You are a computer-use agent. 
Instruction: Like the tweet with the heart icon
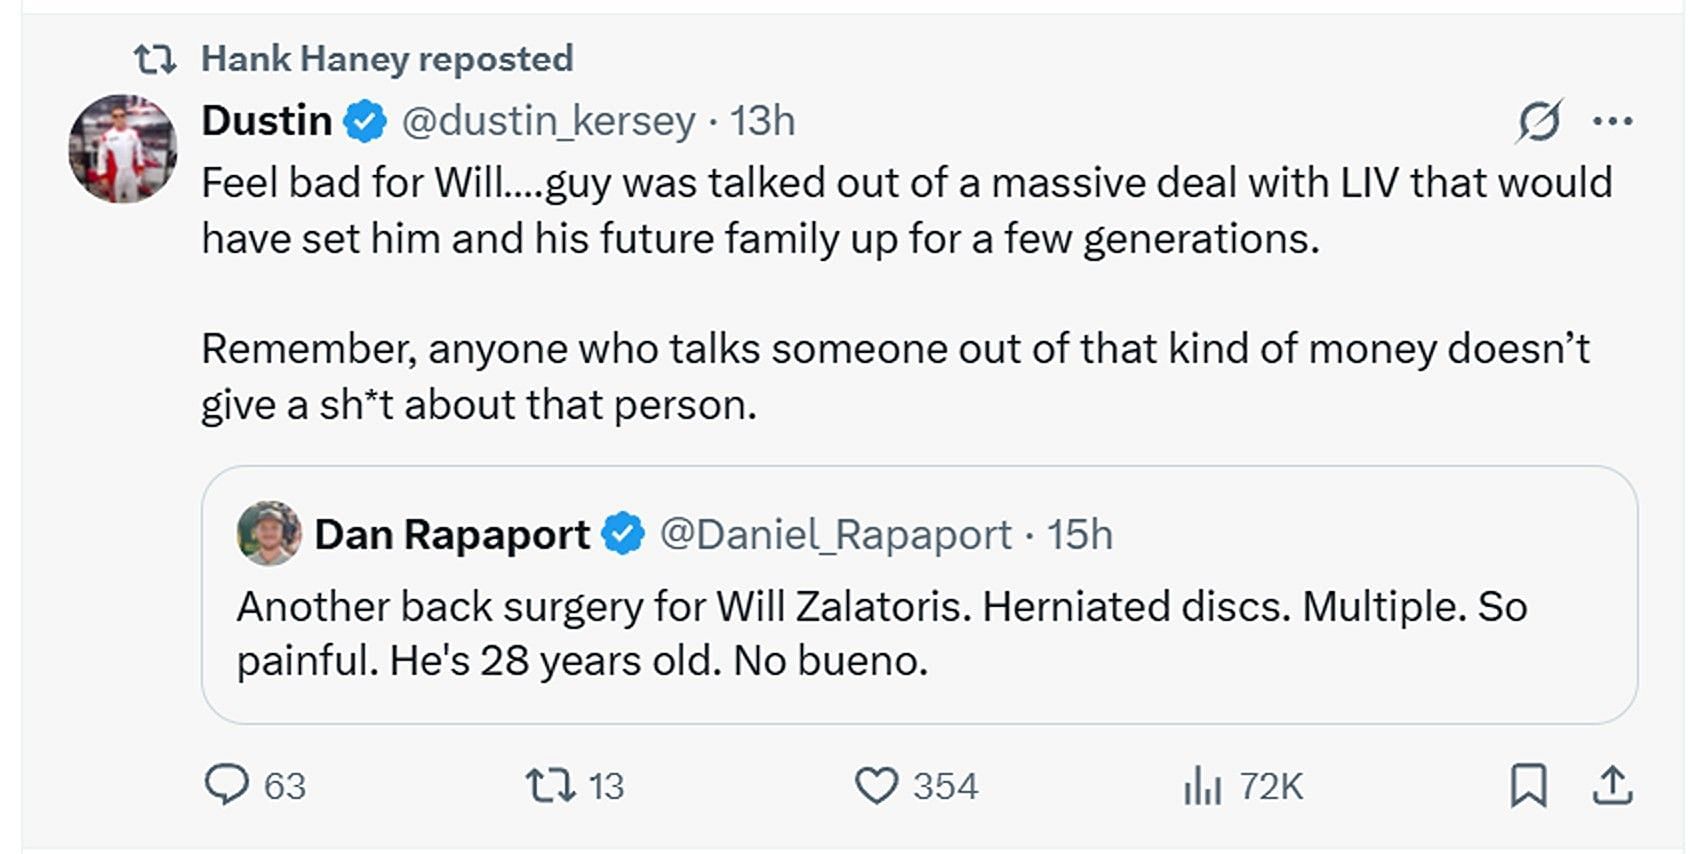tap(876, 786)
